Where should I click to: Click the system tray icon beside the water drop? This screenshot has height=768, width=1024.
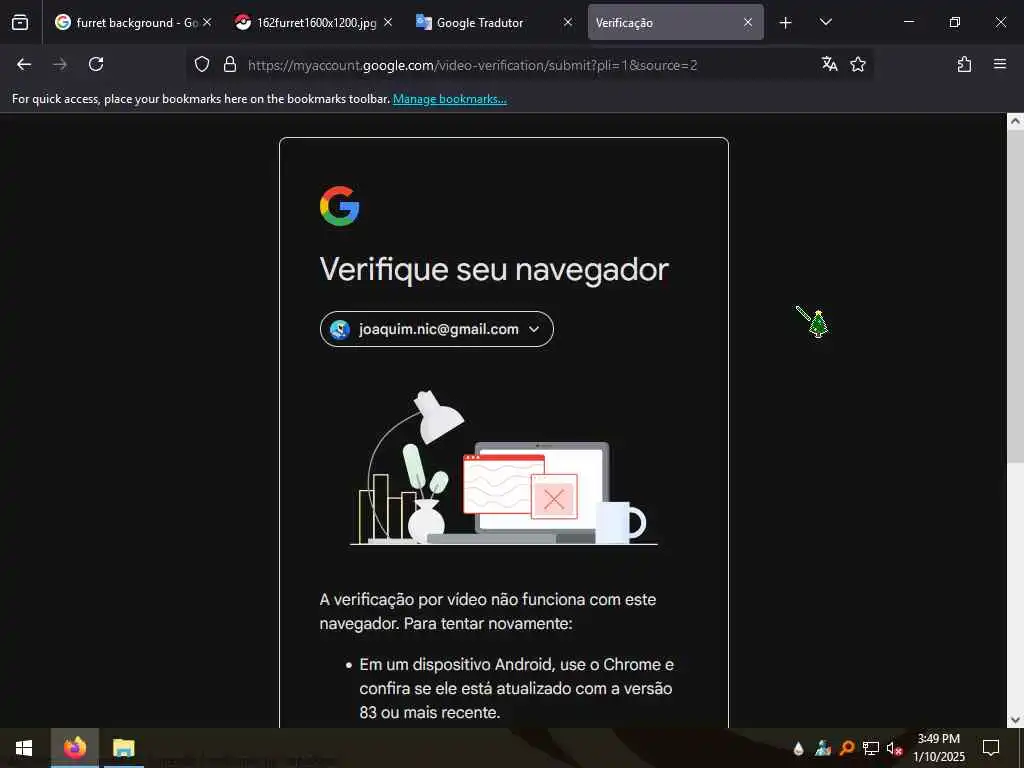pos(823,748)
